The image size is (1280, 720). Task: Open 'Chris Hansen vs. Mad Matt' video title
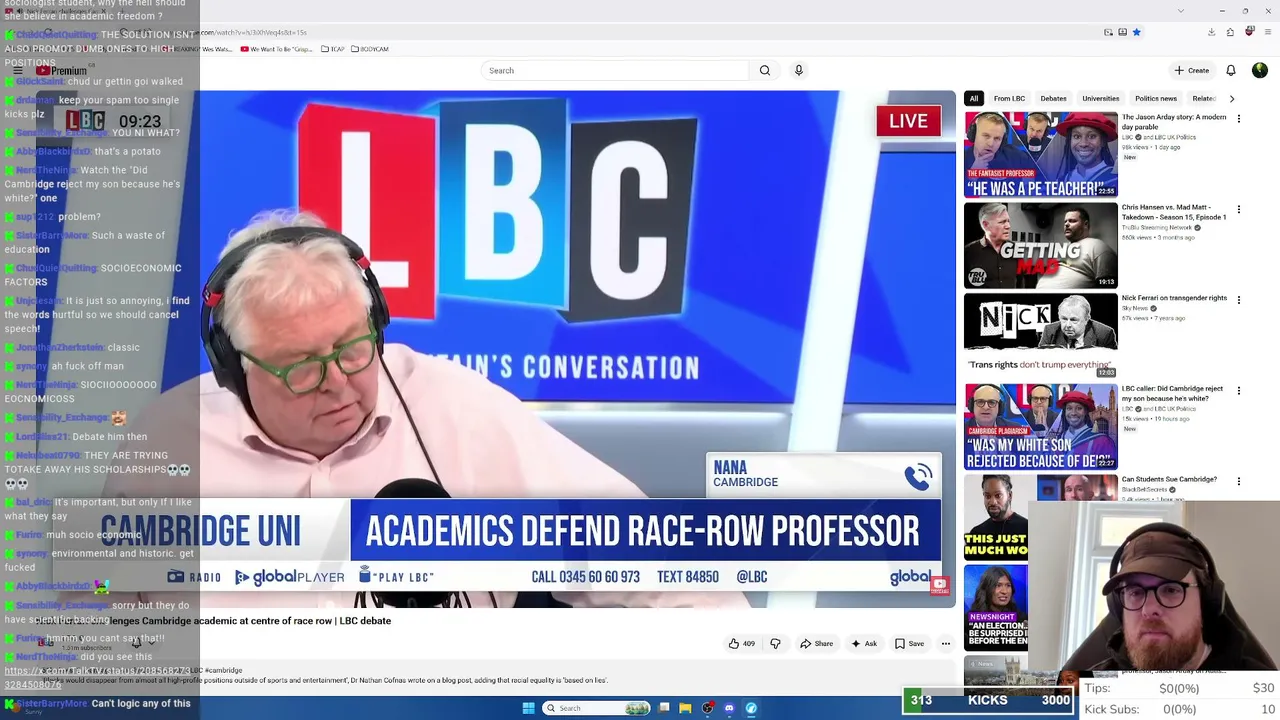pos(1173,212)
